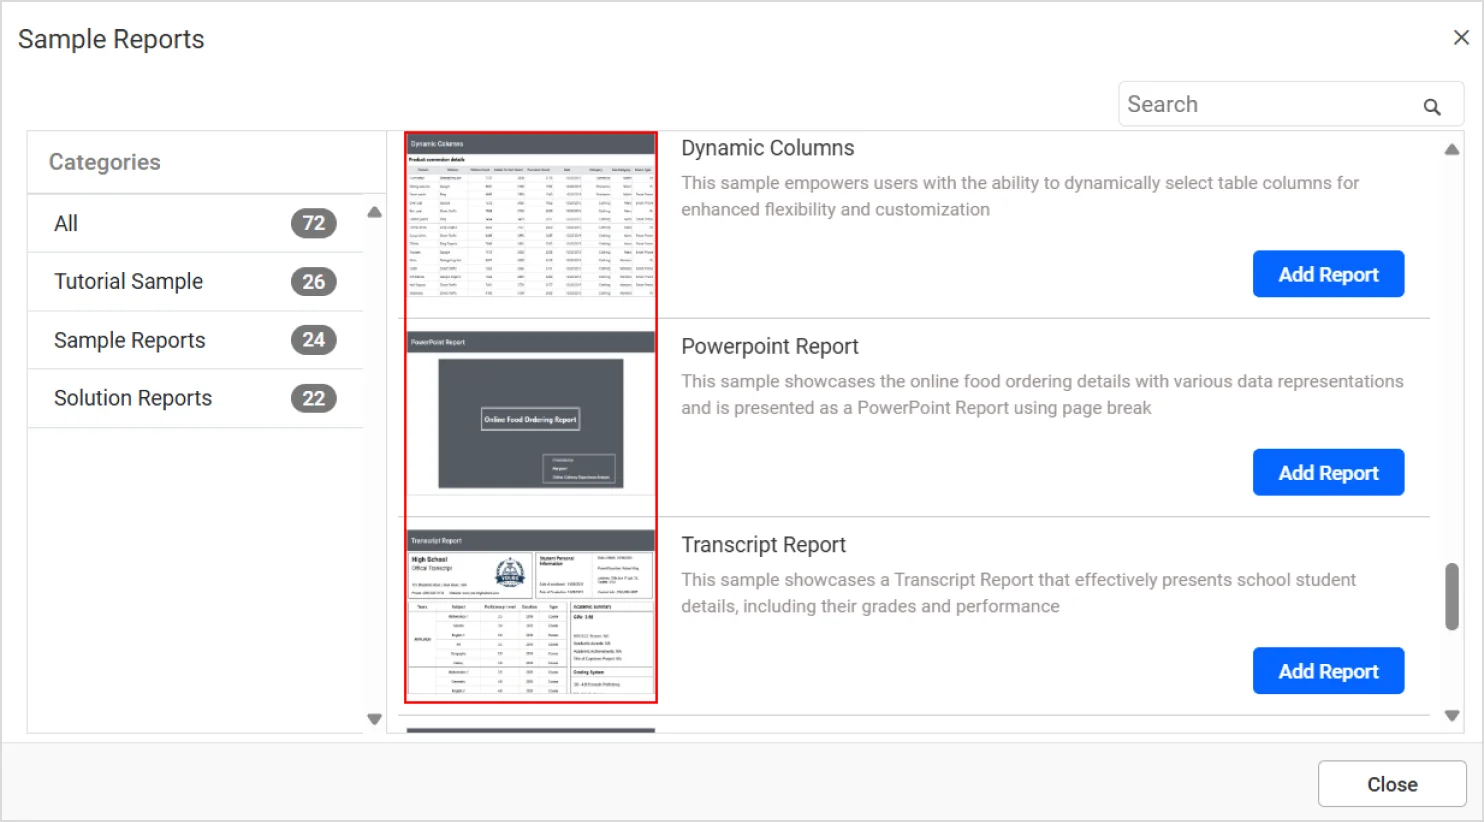Click the down arrow of the reports list scrollbar
The height and width of the screenshot is (822, 1484).
tap(1451, 715)
